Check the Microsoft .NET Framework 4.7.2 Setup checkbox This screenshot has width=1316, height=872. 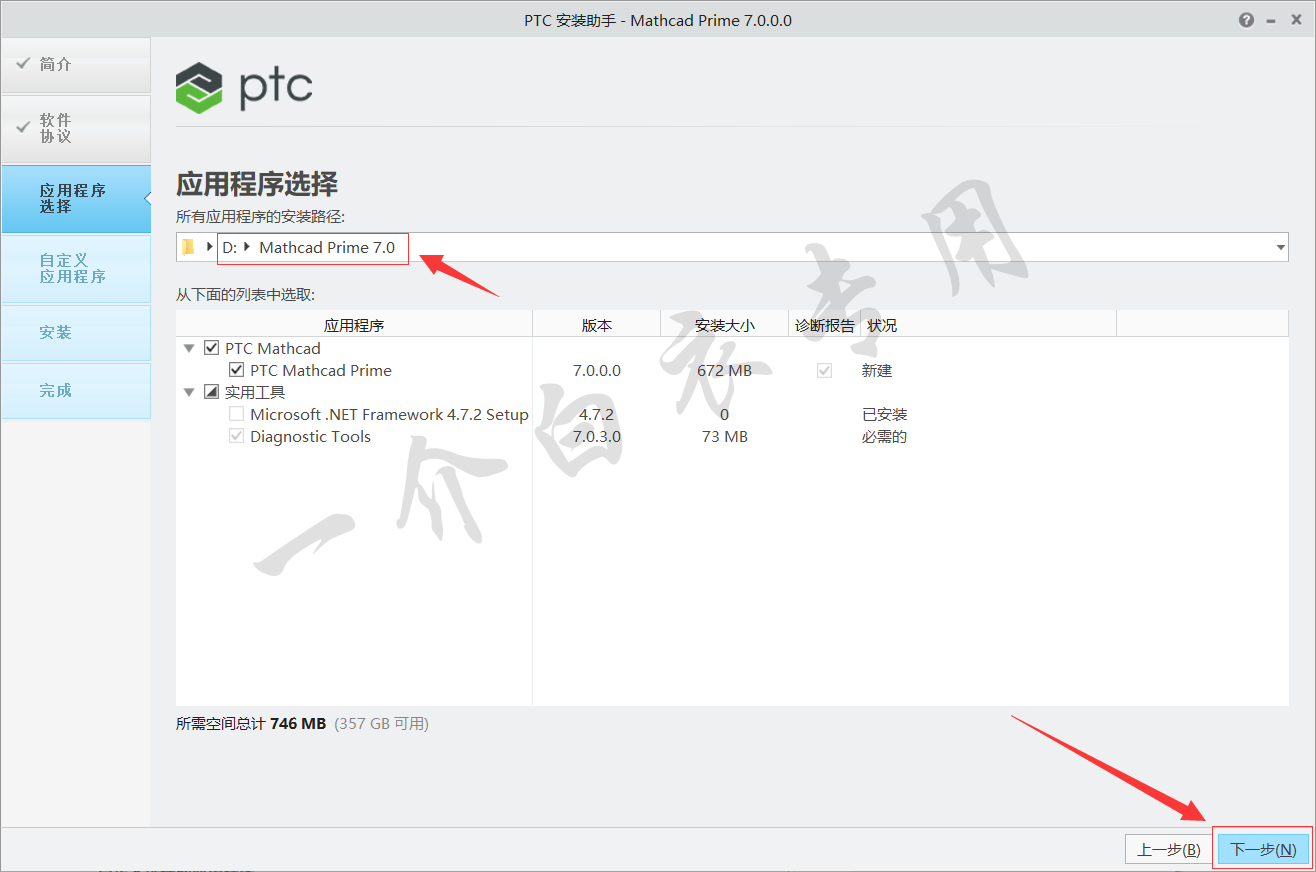[237, 414]
